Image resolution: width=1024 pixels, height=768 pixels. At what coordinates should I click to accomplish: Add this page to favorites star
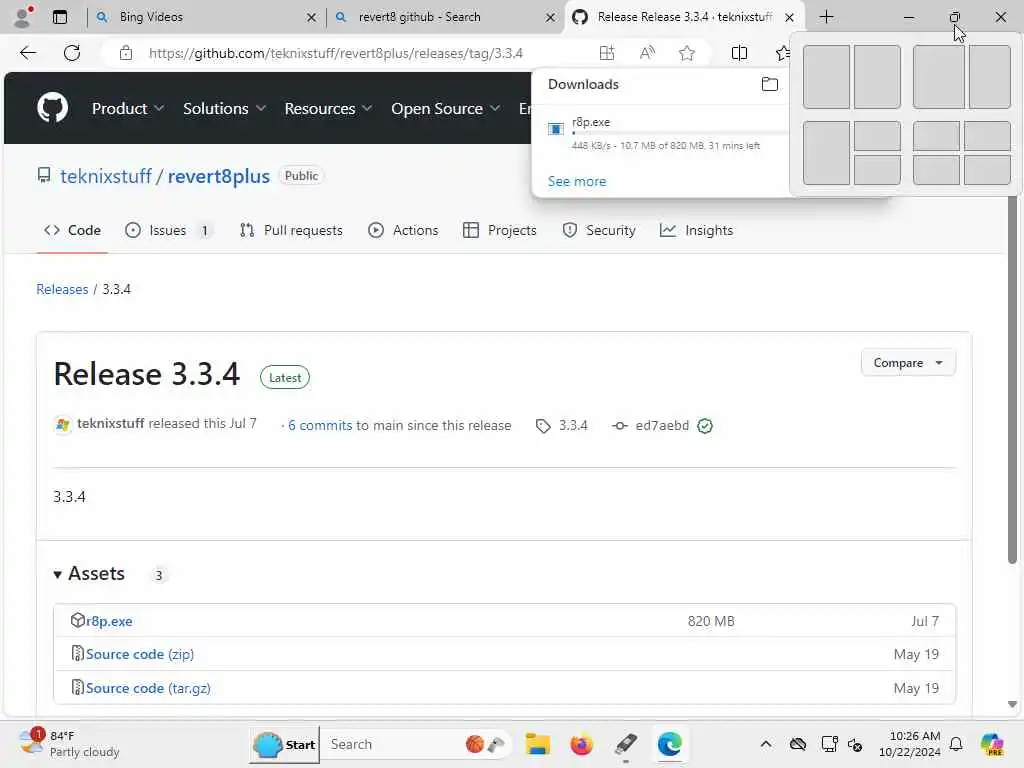tap(686, 53)
